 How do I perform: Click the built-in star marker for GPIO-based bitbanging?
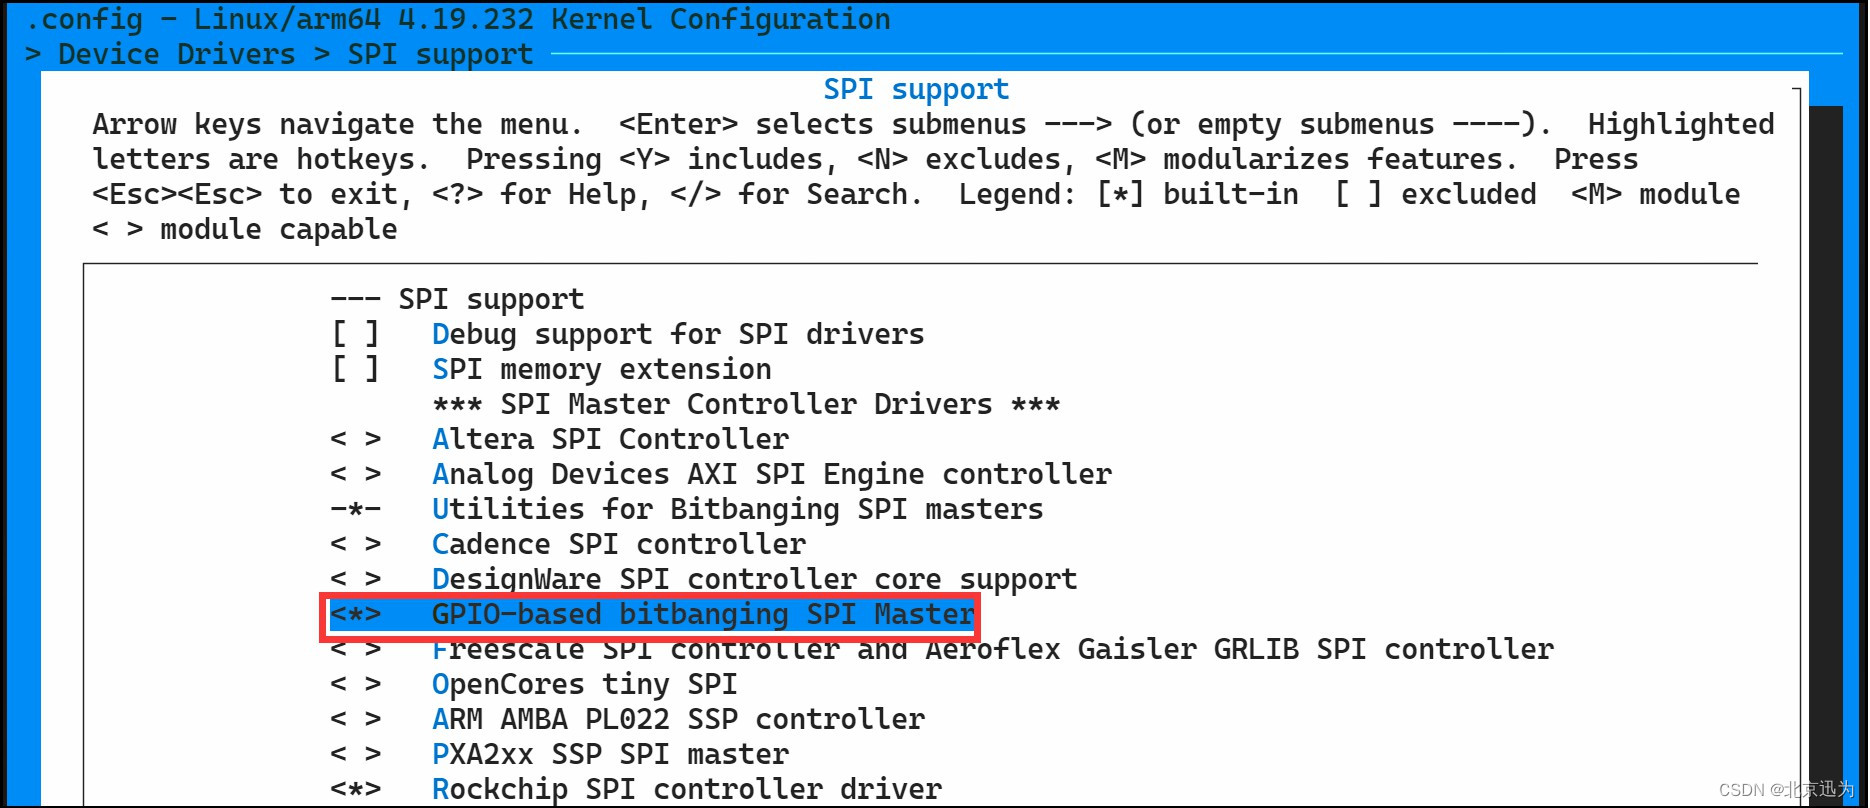(355, 614)
